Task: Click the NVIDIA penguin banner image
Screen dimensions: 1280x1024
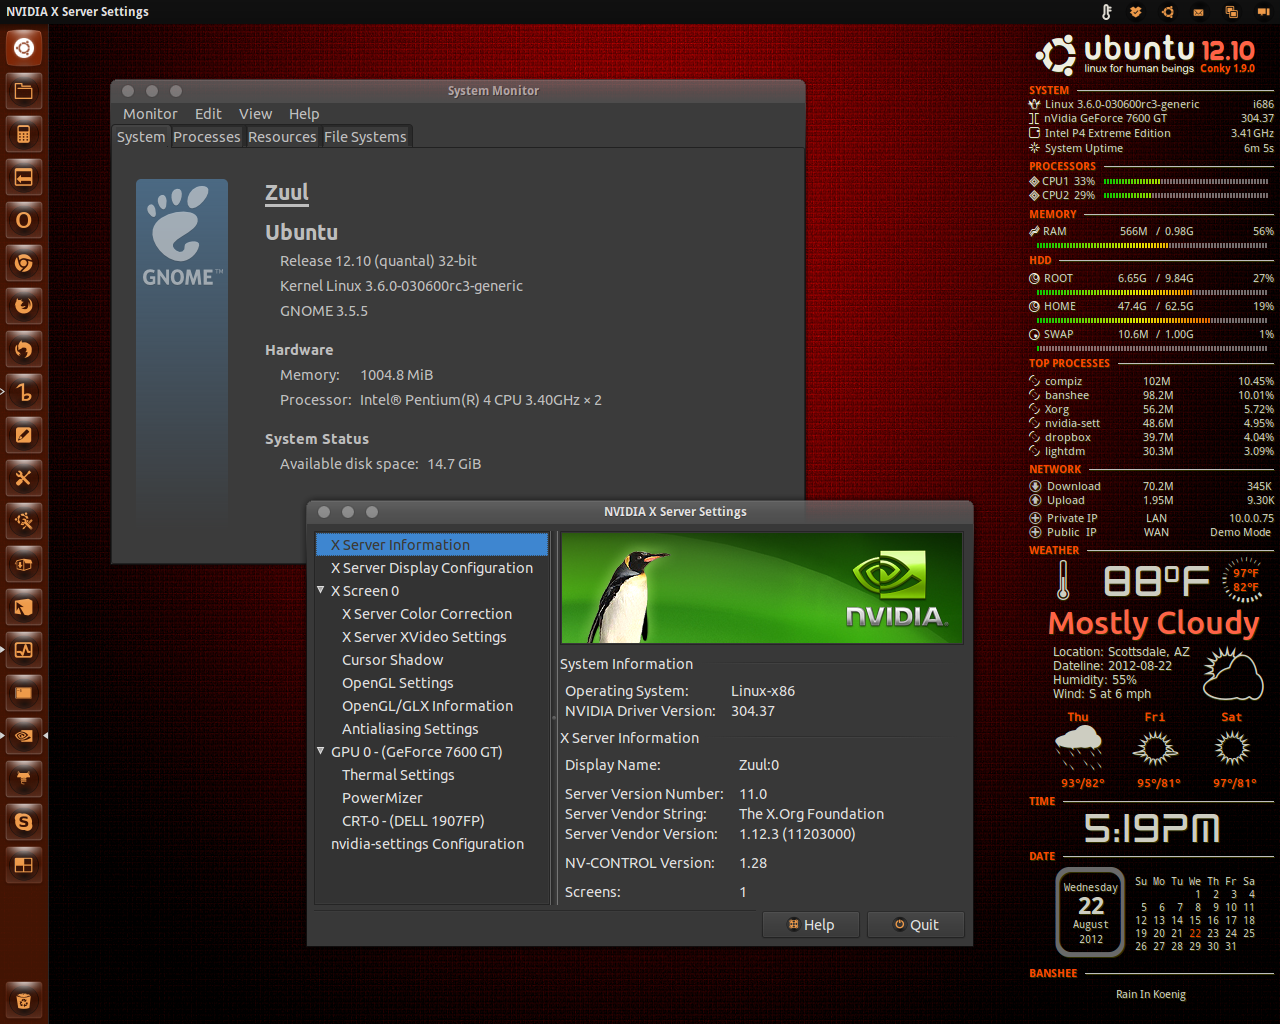Action: pyautogui.click(x=761, y=588)
